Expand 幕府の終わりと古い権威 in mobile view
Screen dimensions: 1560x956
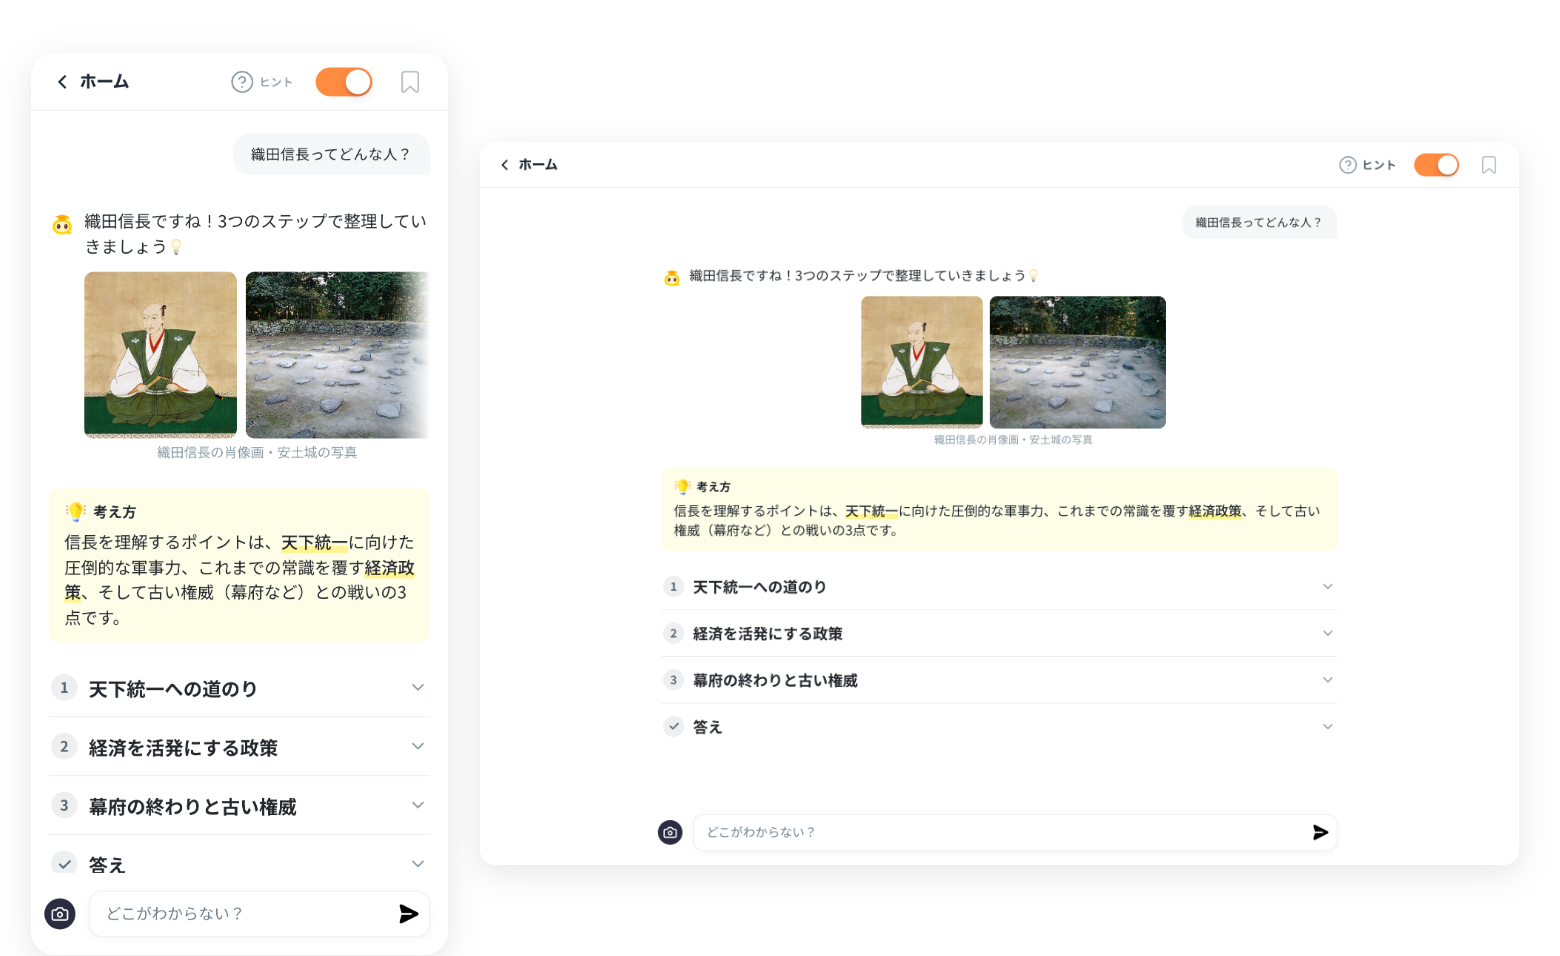coord(240,806)
